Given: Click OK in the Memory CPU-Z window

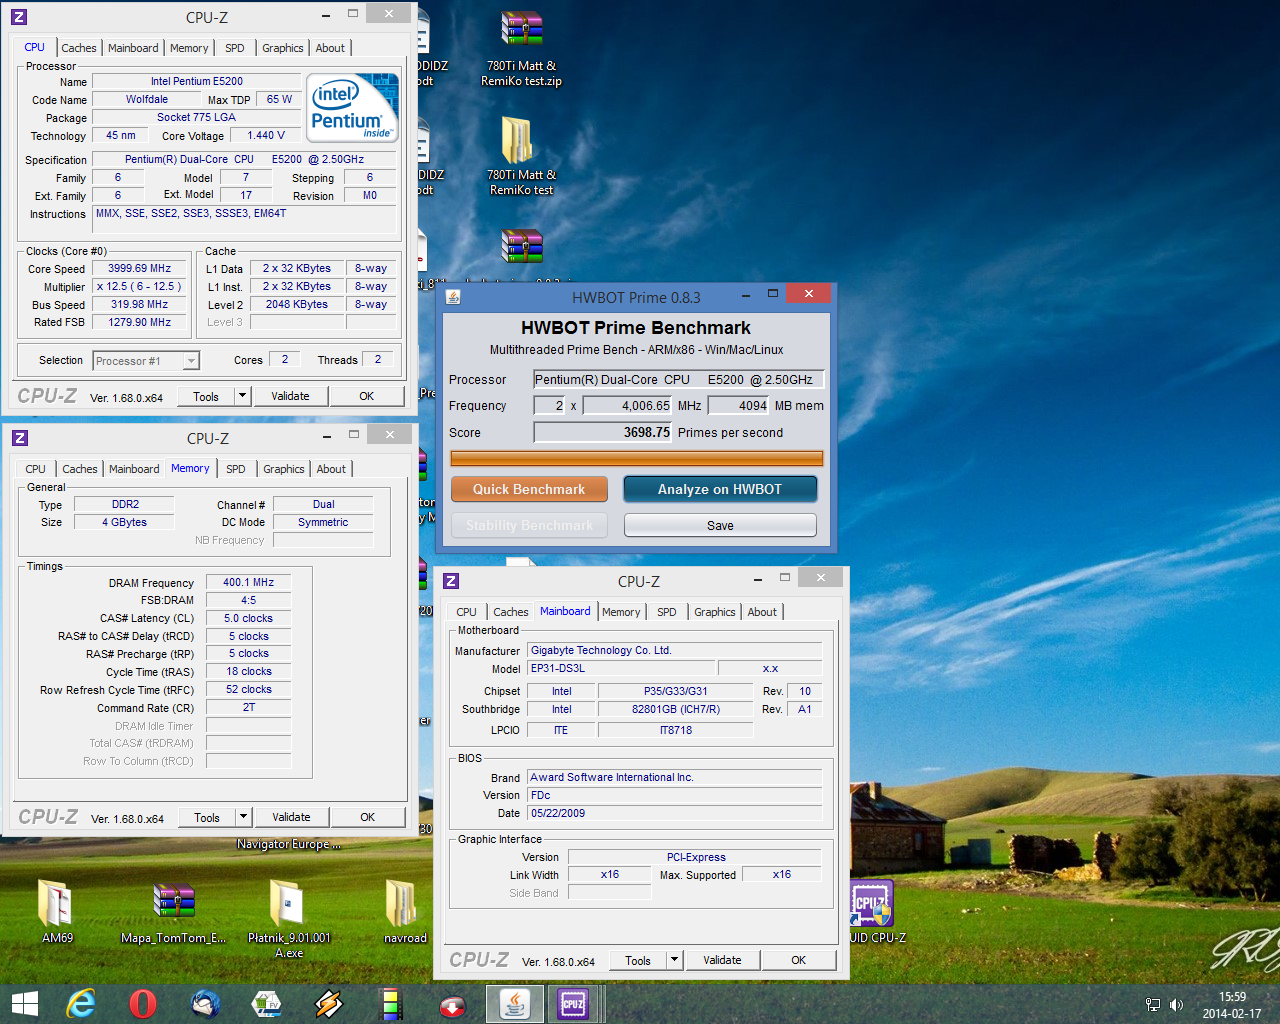Looking at the screenshot, I should click(367, 817).
